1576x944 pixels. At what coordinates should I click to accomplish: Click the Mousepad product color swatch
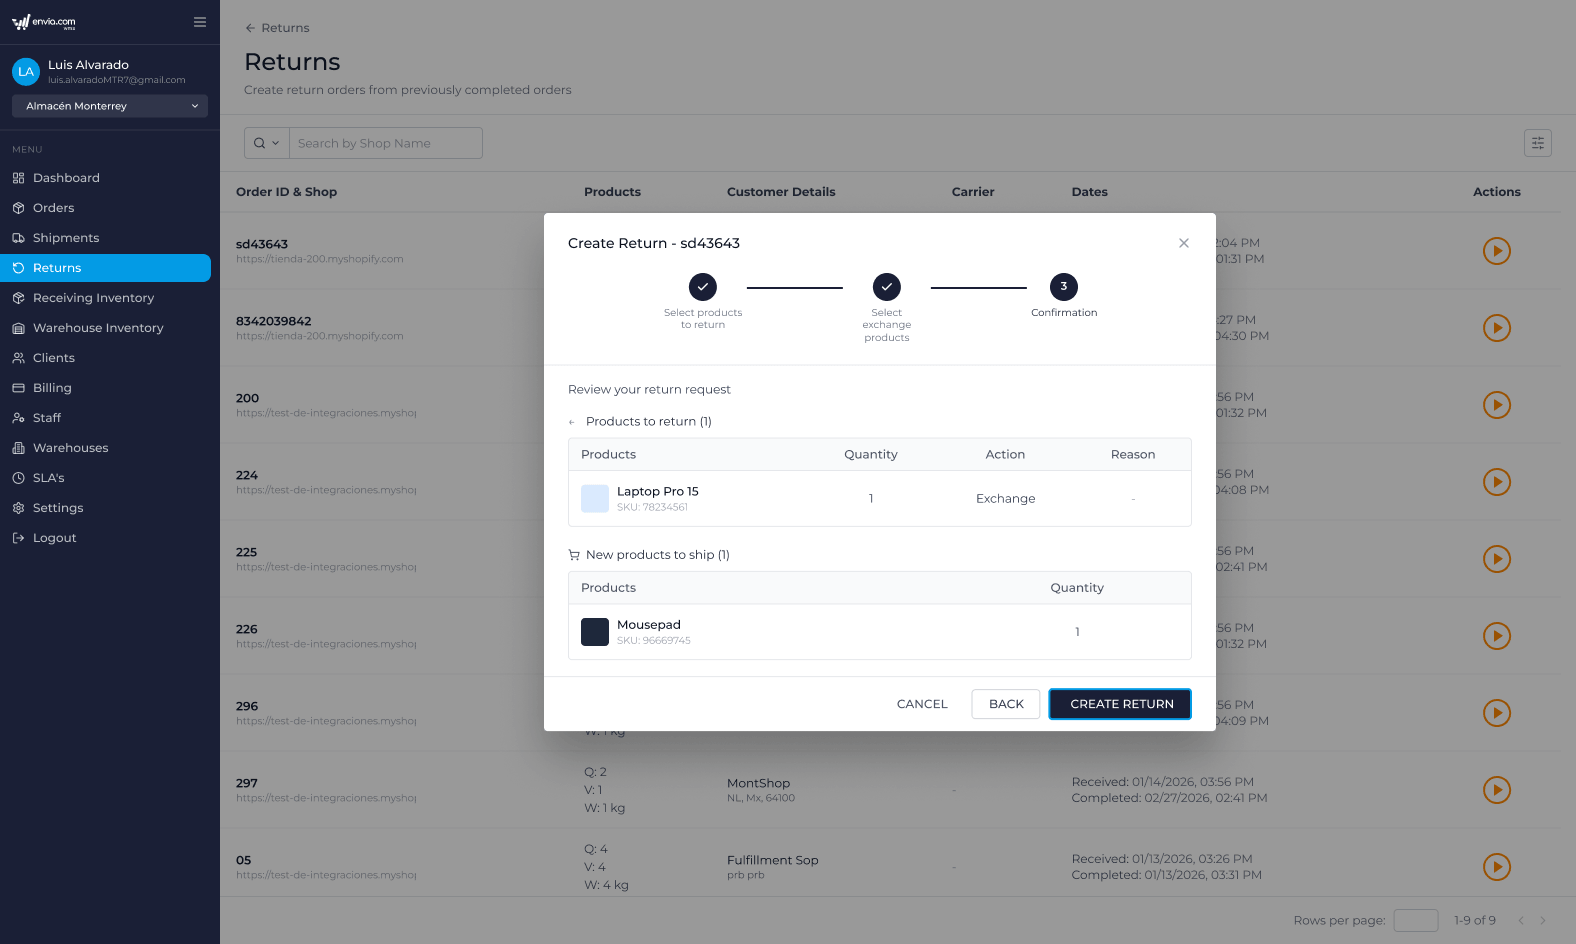pos(595,632)
